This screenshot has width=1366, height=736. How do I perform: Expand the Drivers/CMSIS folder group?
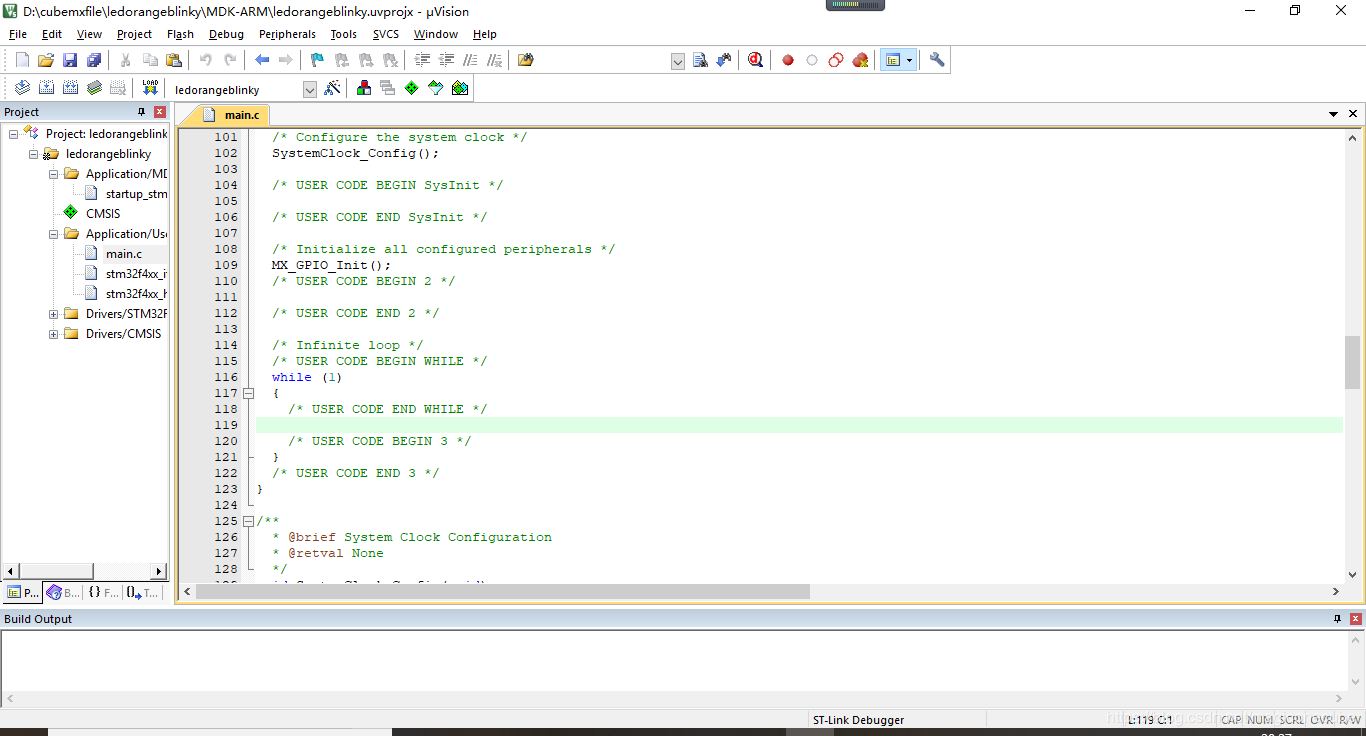pyautogui.click(x=54, y=334)
